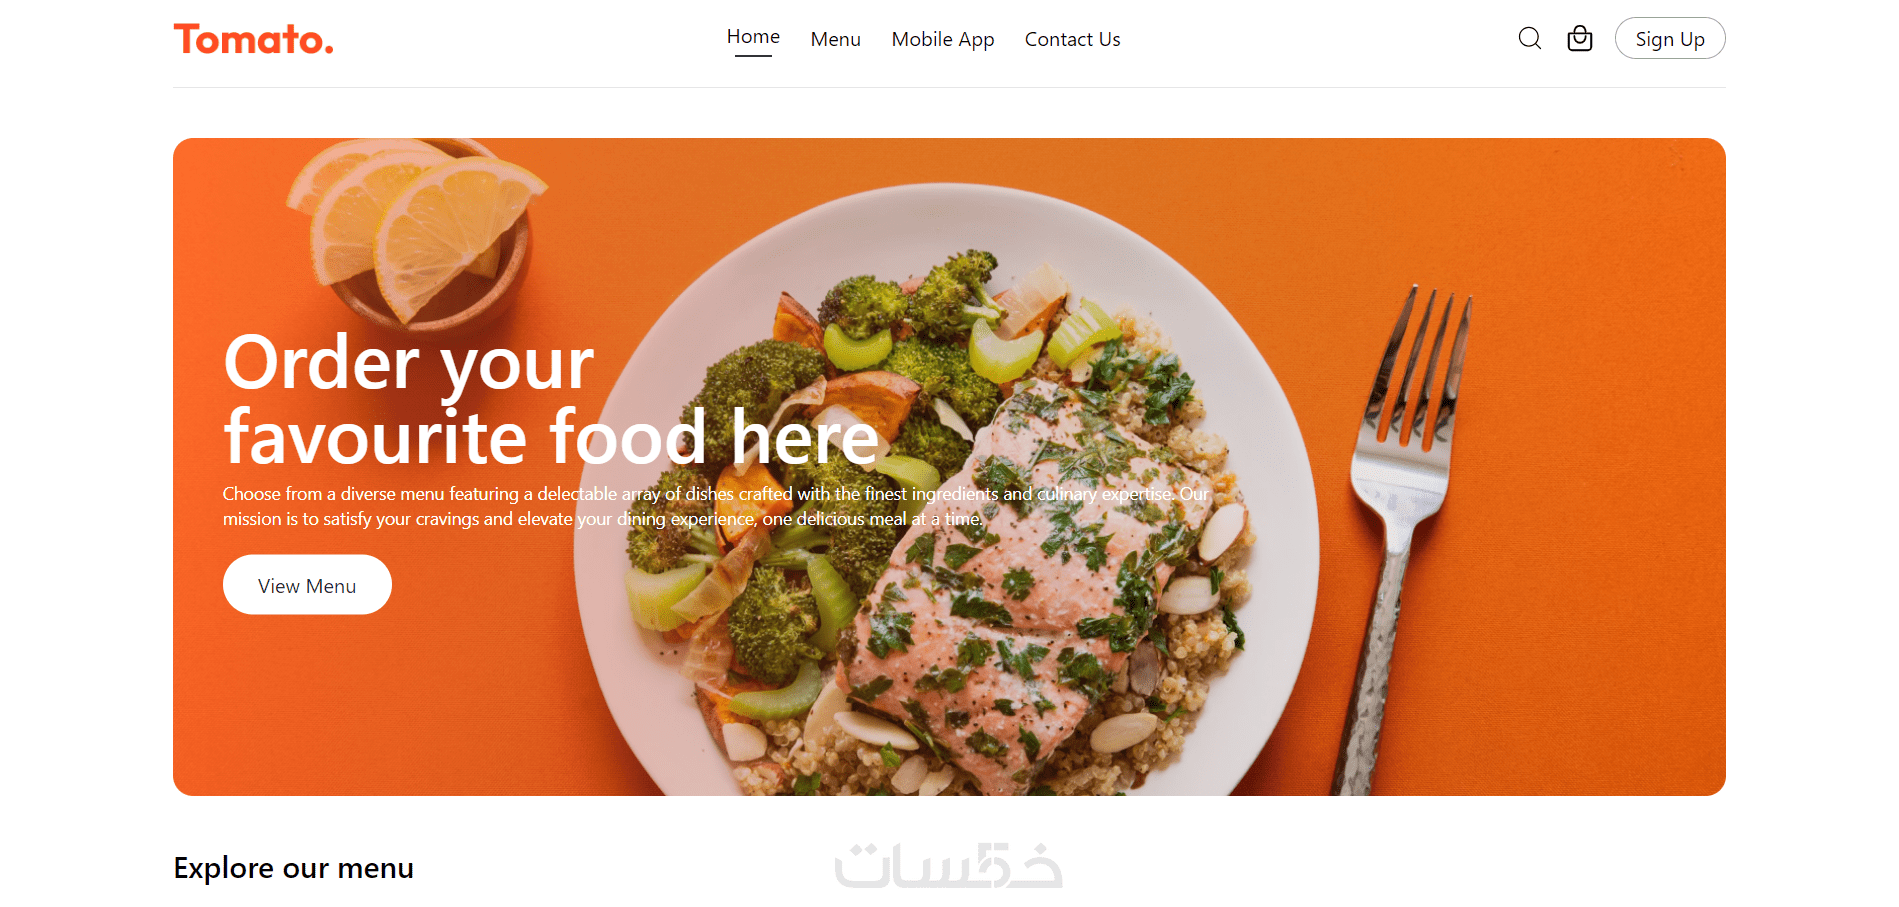Viewport: 1899px width, 907px height.
Task: Go to the Home nav item
Action: [753, 37]
